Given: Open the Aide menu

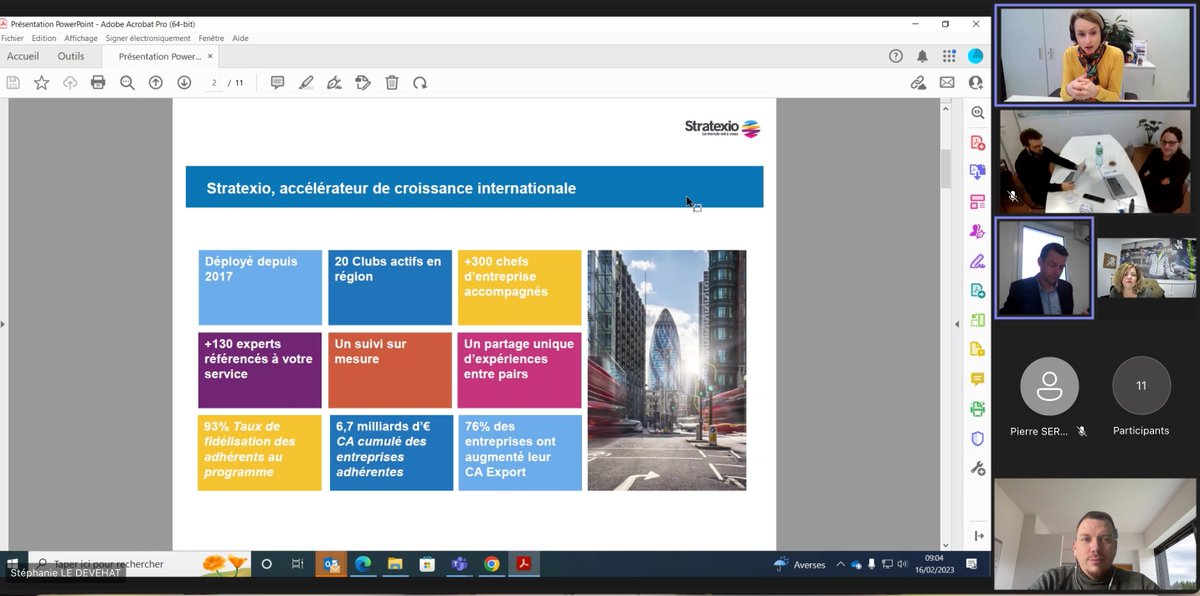Looking at the screenshot, I should pos(240,38).
